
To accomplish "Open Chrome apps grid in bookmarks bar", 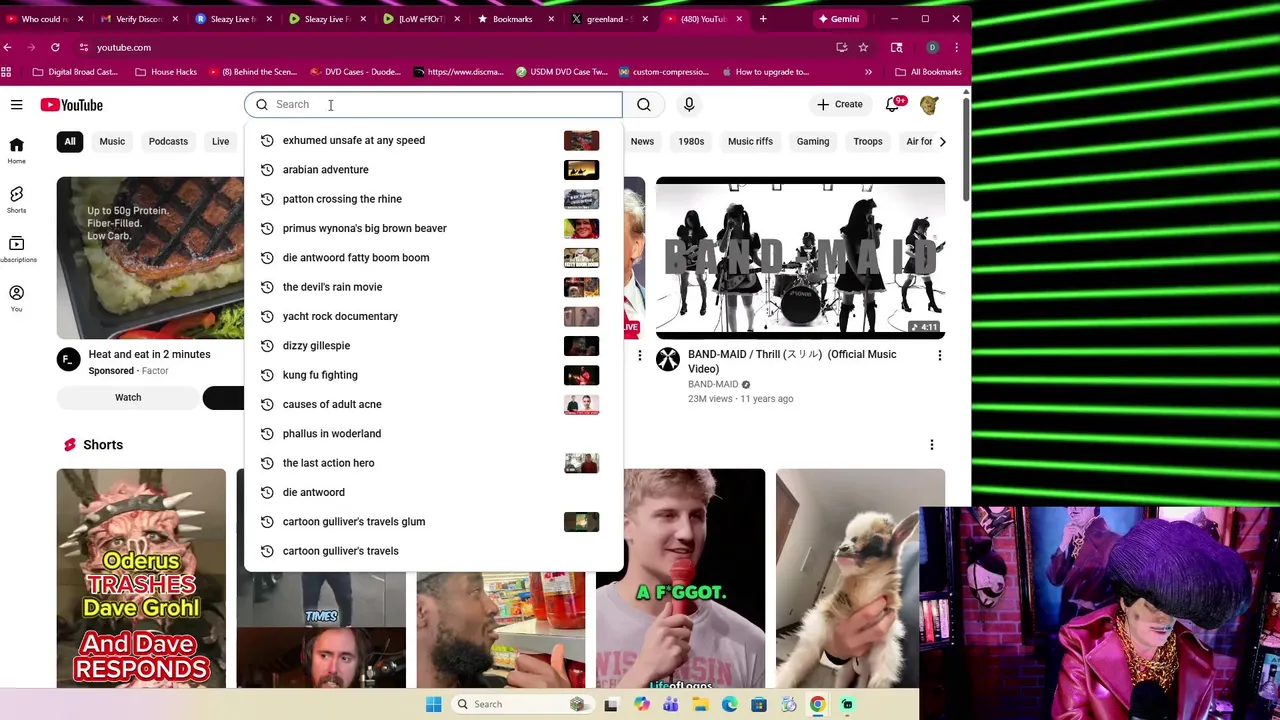I will pyautogui.click(x=6, y=72).
